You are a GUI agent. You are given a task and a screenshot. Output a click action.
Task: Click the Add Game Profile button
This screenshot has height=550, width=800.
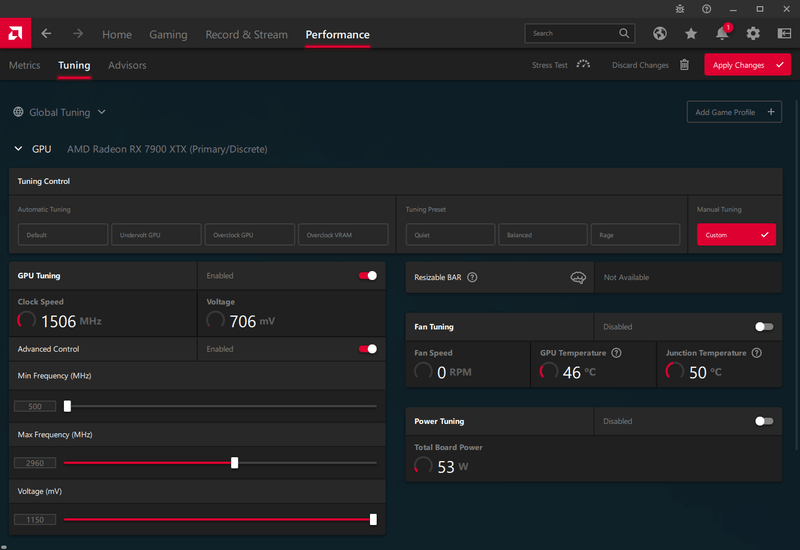point(734,112)
